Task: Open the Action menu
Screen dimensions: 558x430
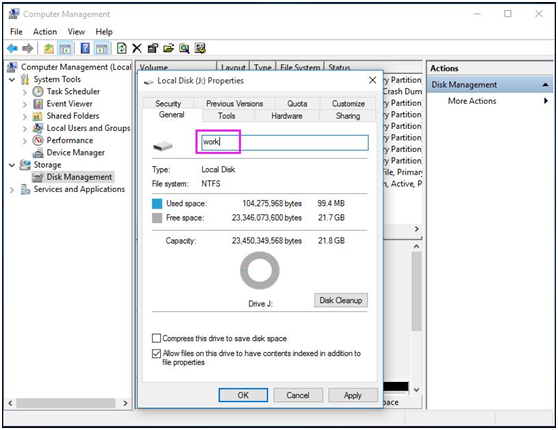Action: tap(45, 32)
